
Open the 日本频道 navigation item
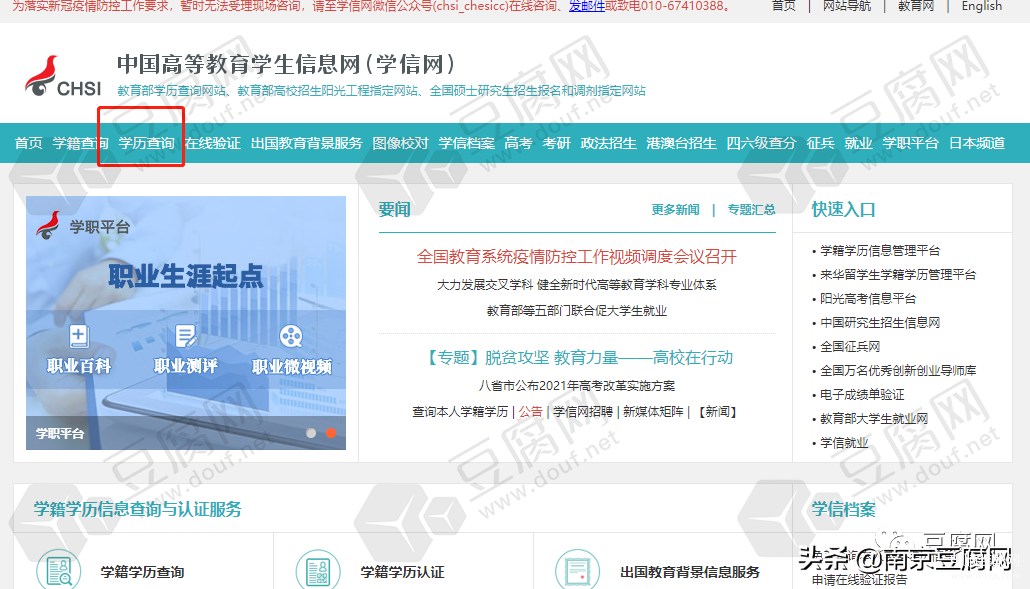[x=977, y=143]
